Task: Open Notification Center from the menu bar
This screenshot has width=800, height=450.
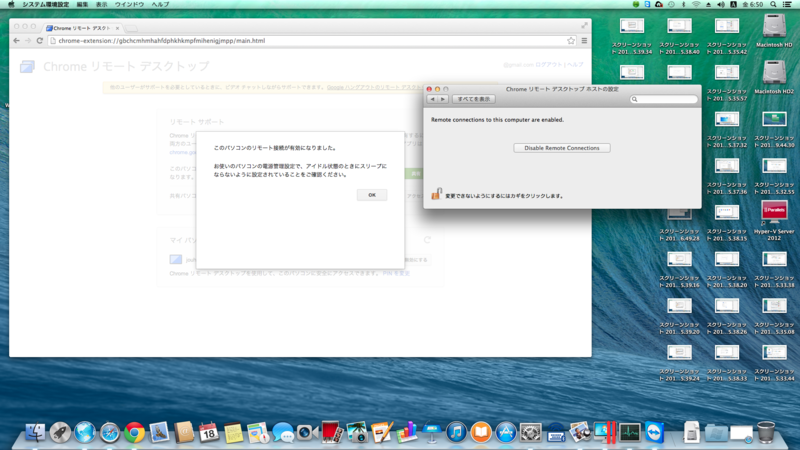Action: pyautogui.click(x=787, y=4)
